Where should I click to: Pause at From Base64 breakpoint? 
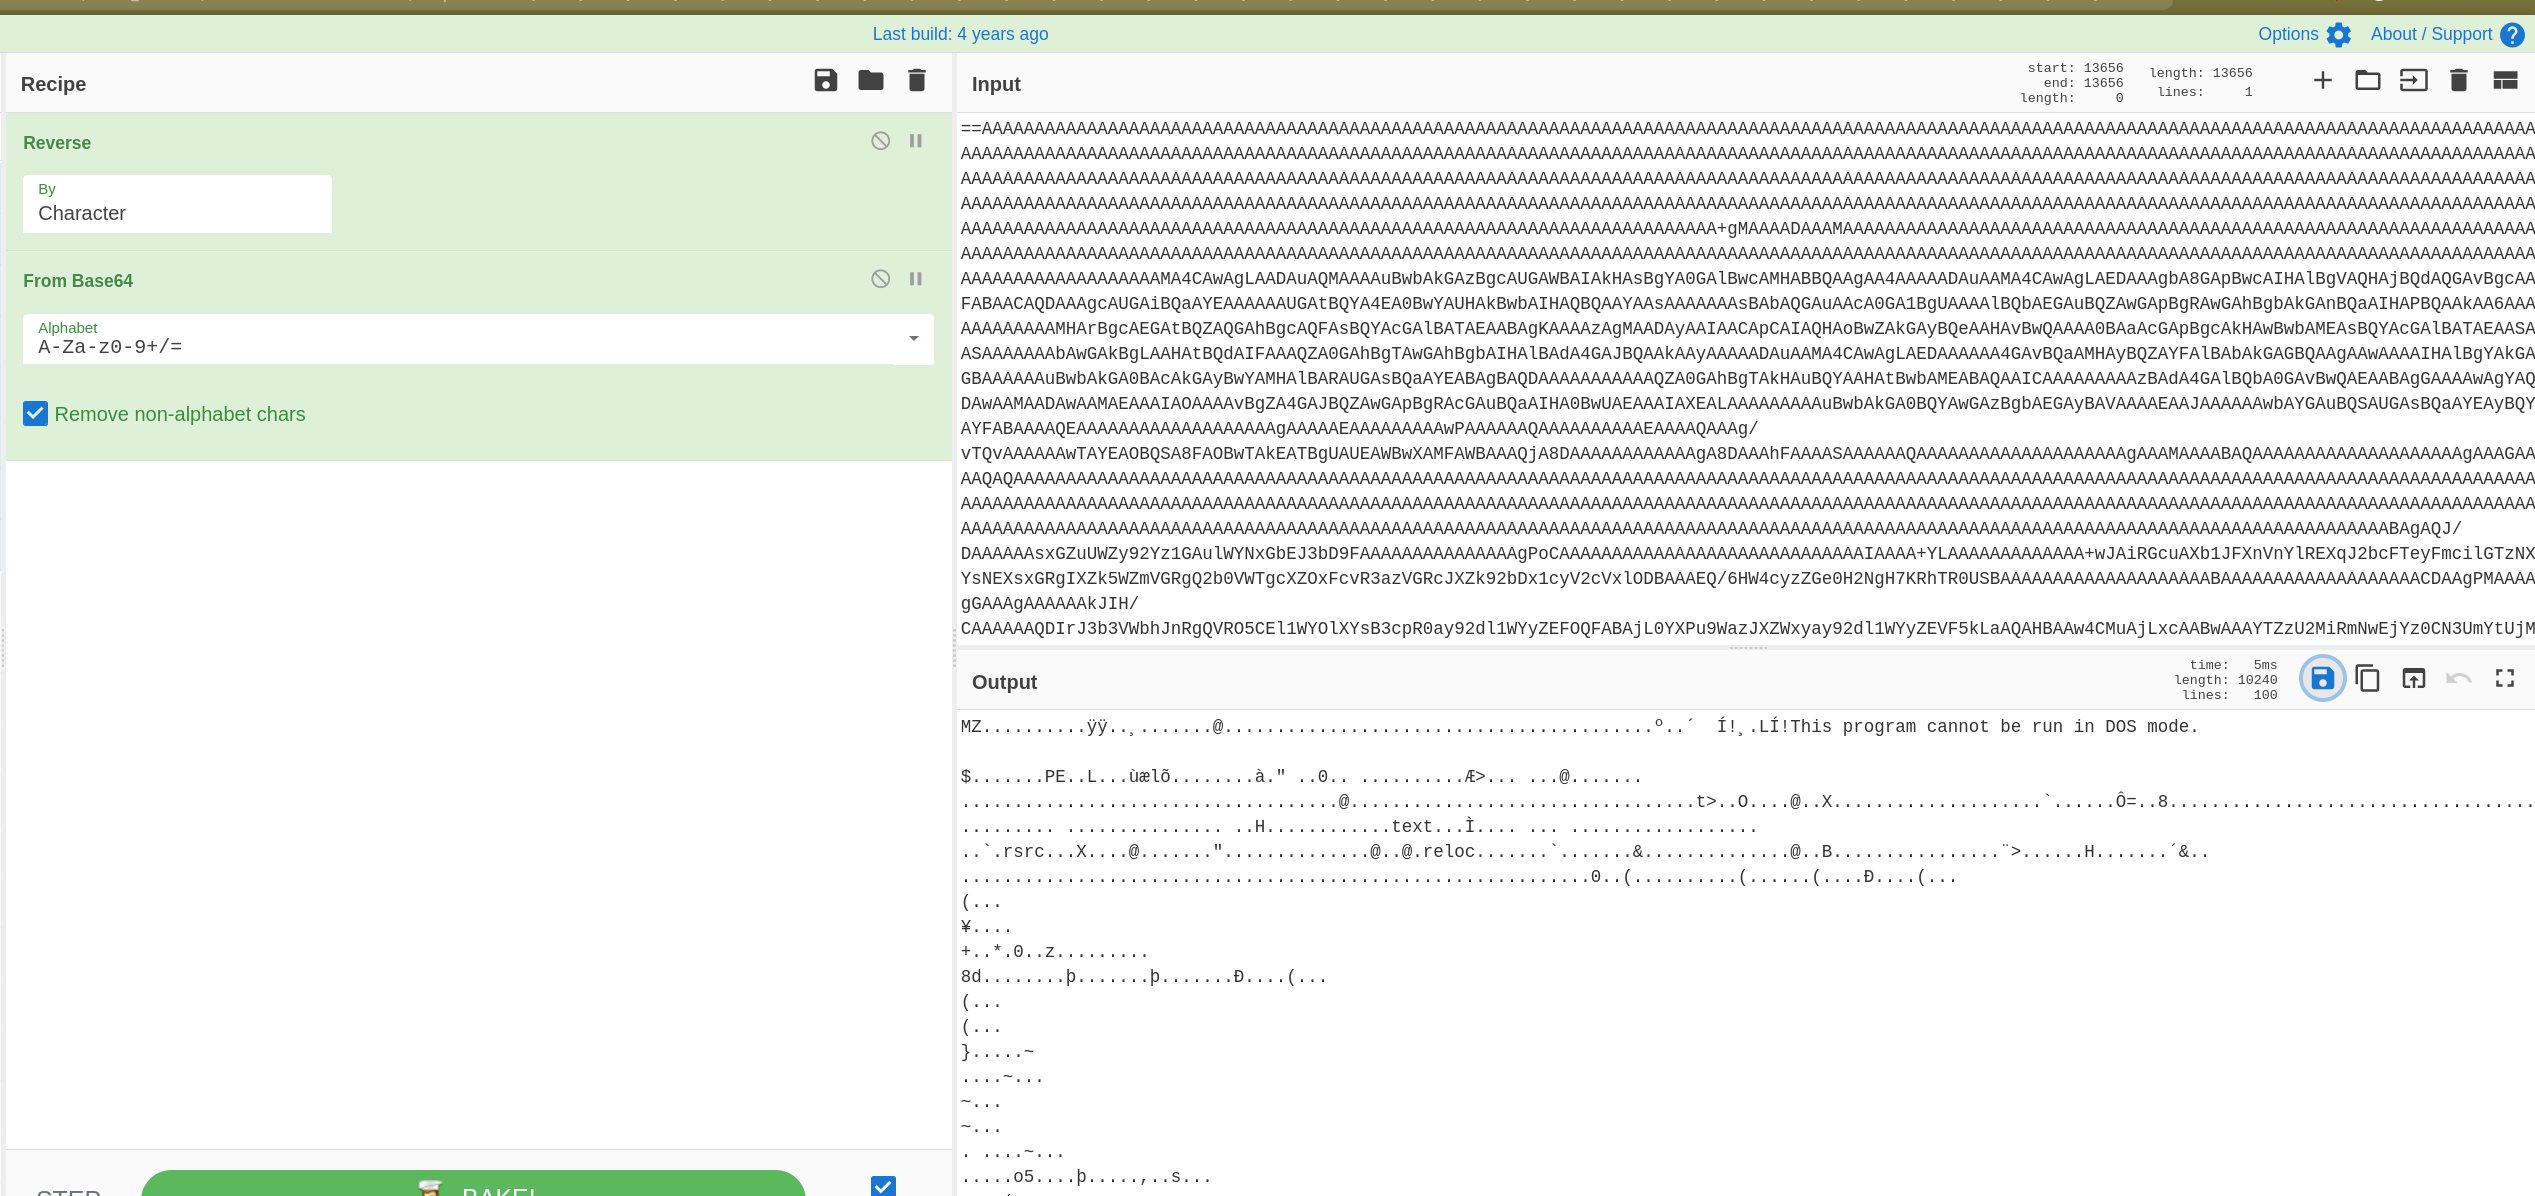(x=915, y=279)
